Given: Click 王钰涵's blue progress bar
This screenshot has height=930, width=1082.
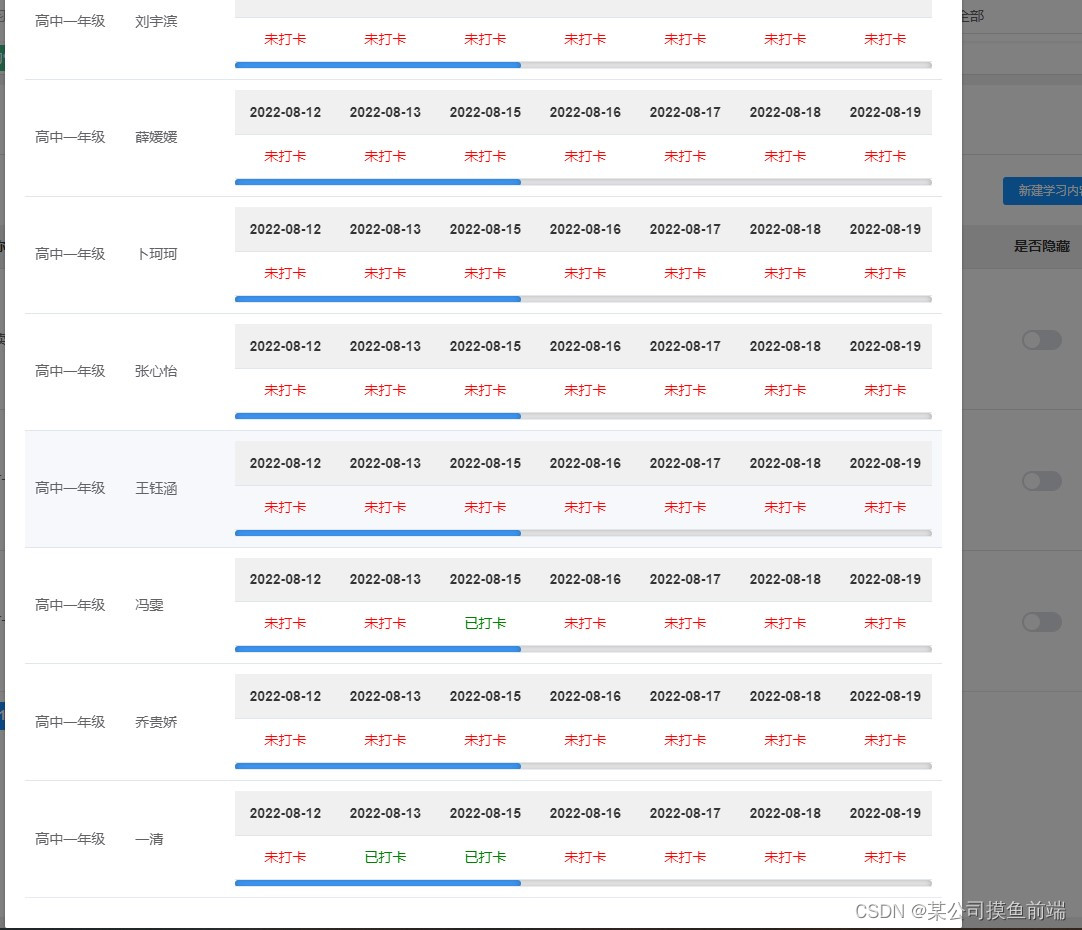Looking at the screenshot, I should tap(378, 533).
